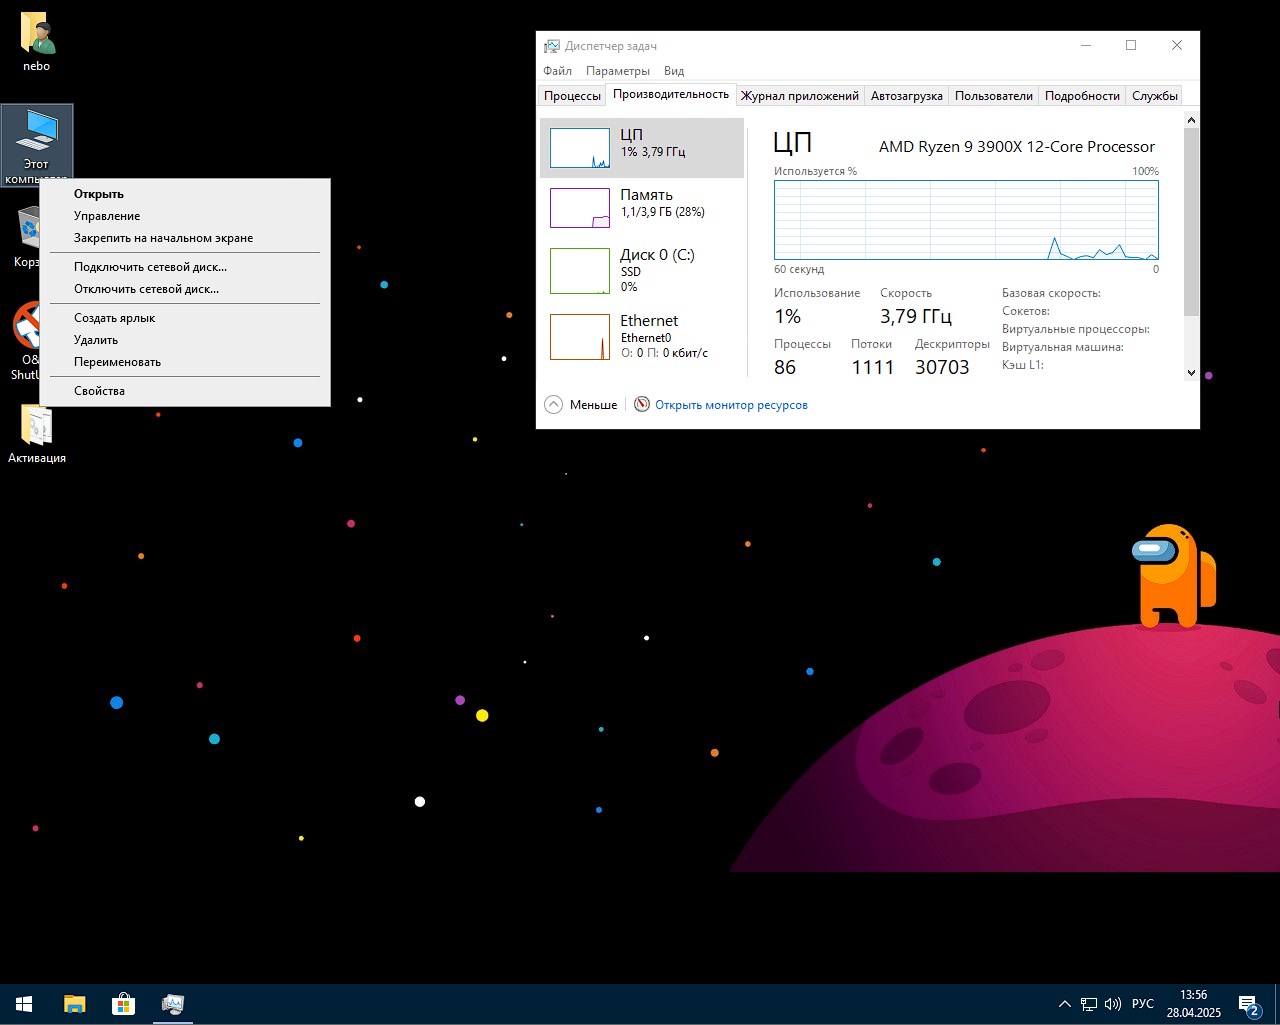Open the network icon in the system tray
This screenshot has width=1280, height=1025.
pos(1089,1003)
